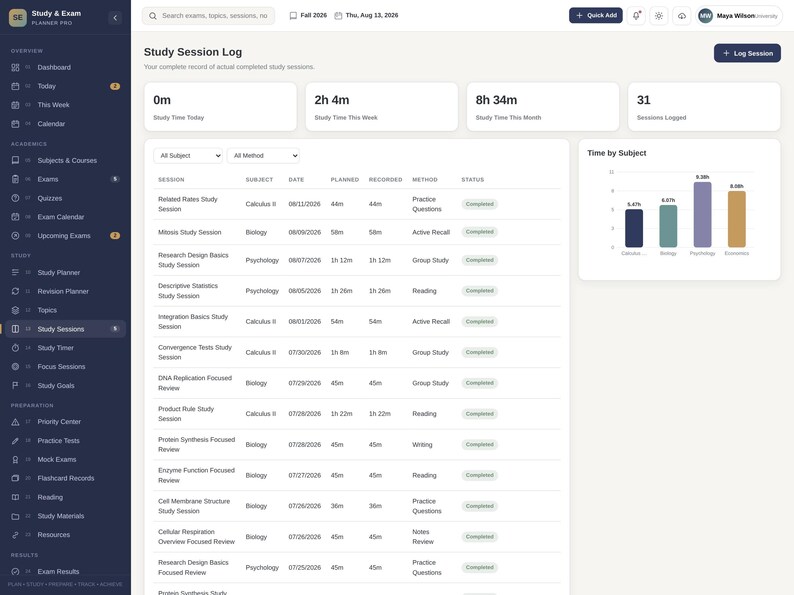Click the Log Session button
The image size is (794, 595).
[747, 53]
